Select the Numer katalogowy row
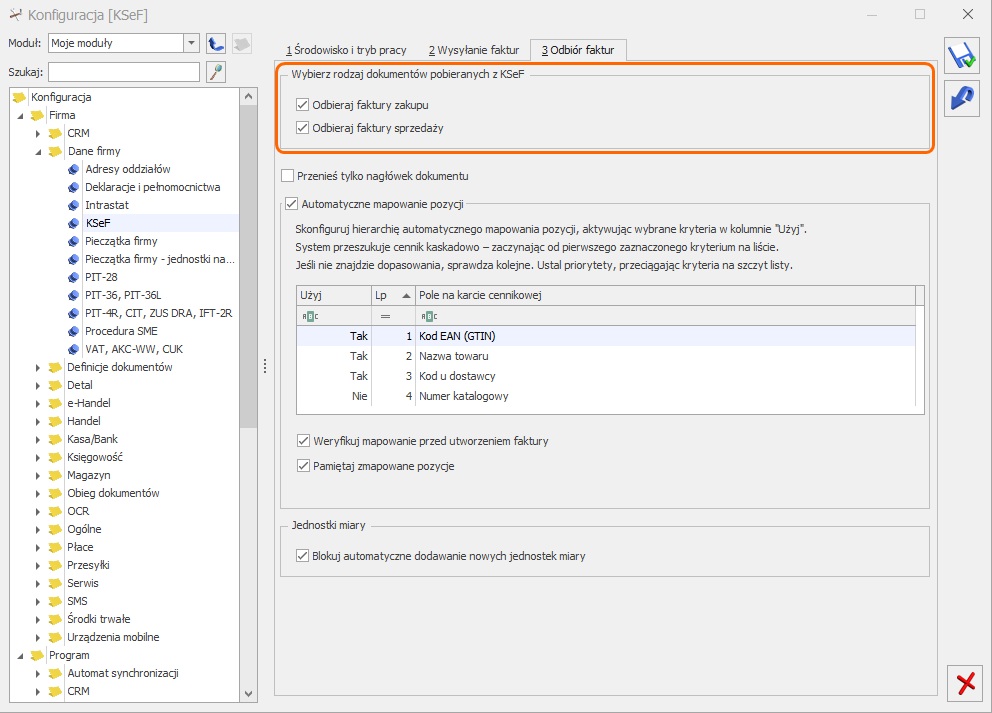992x713 pixels. (x=605, y=396)
